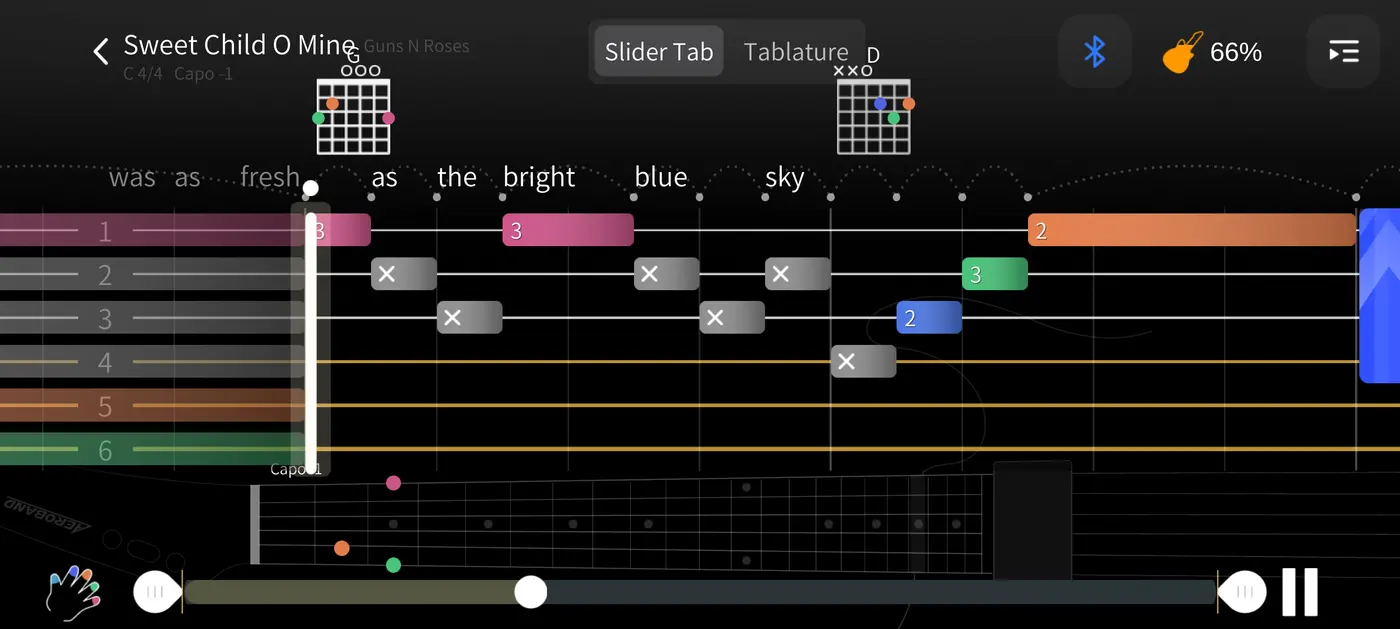The width and height of the screenshot is (1400, 629).
Task: Tap the Bluetooth connection icon
Action: point(1095,52)
